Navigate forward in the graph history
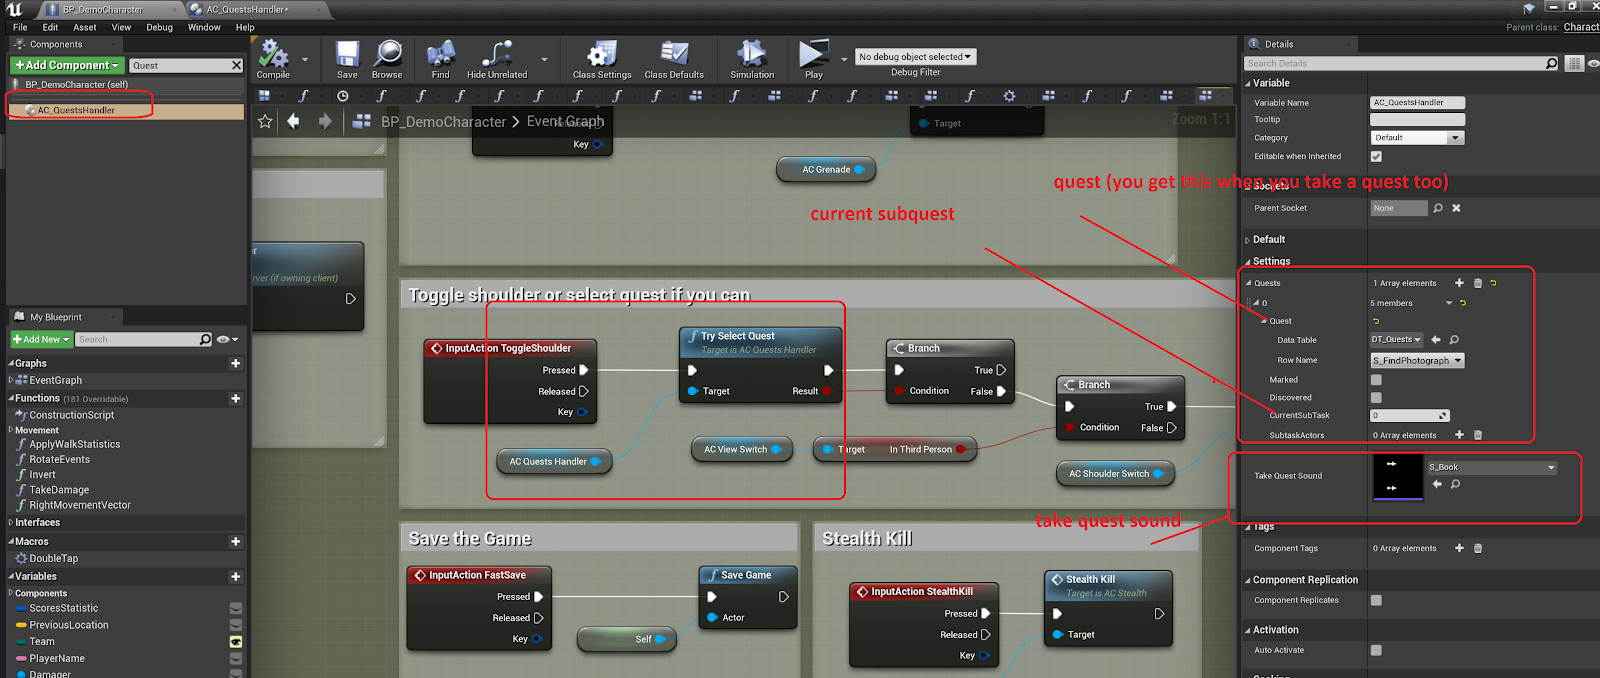Screen dimensions: 1600x678 point(325,121)
